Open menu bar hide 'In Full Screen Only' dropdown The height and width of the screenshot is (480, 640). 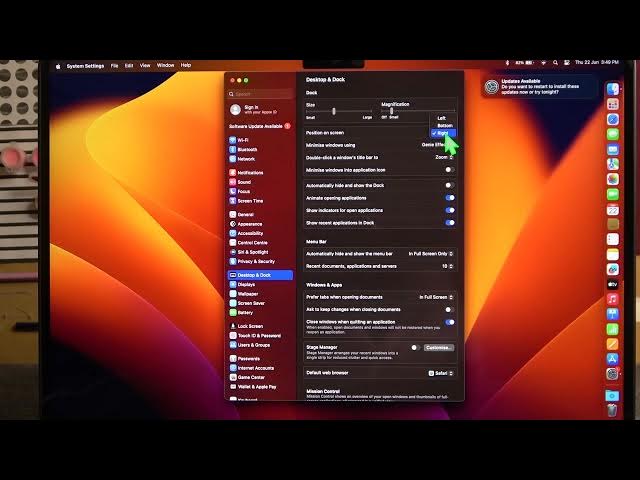(431, 254)
